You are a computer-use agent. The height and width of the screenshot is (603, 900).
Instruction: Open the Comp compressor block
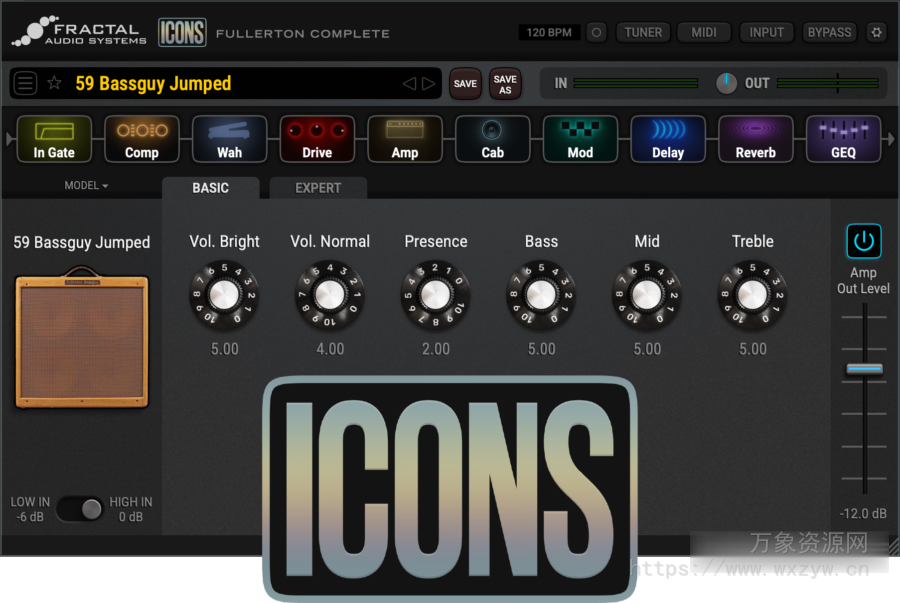pos(141,139)
